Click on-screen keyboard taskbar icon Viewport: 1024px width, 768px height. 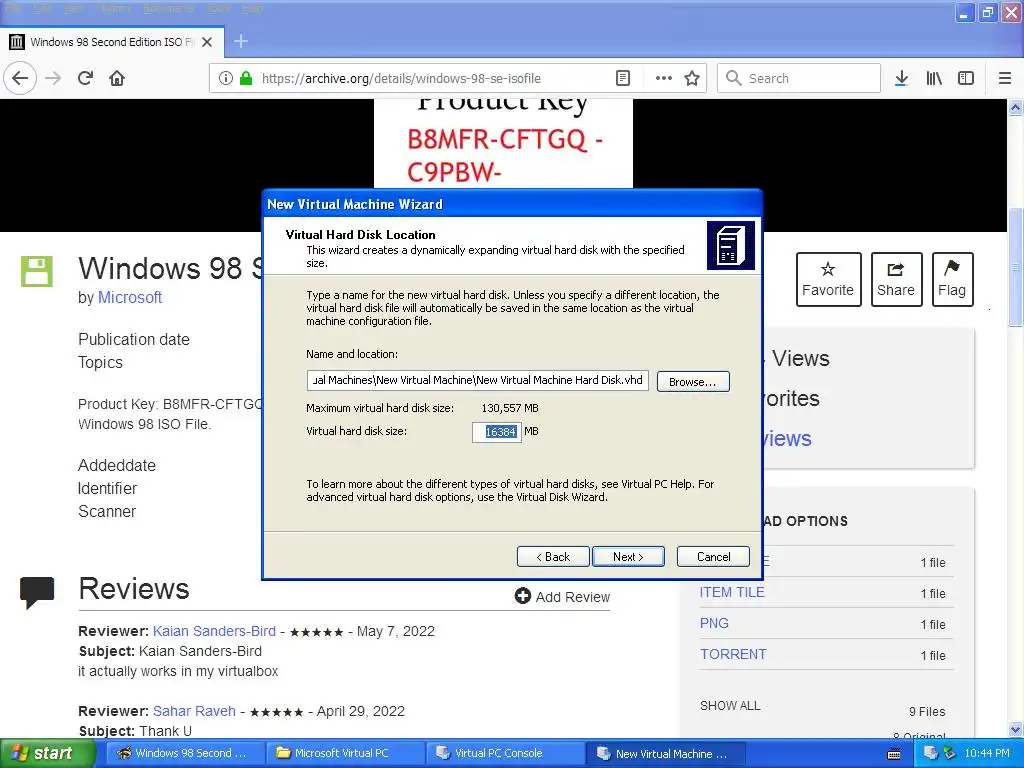coord(894,754)
